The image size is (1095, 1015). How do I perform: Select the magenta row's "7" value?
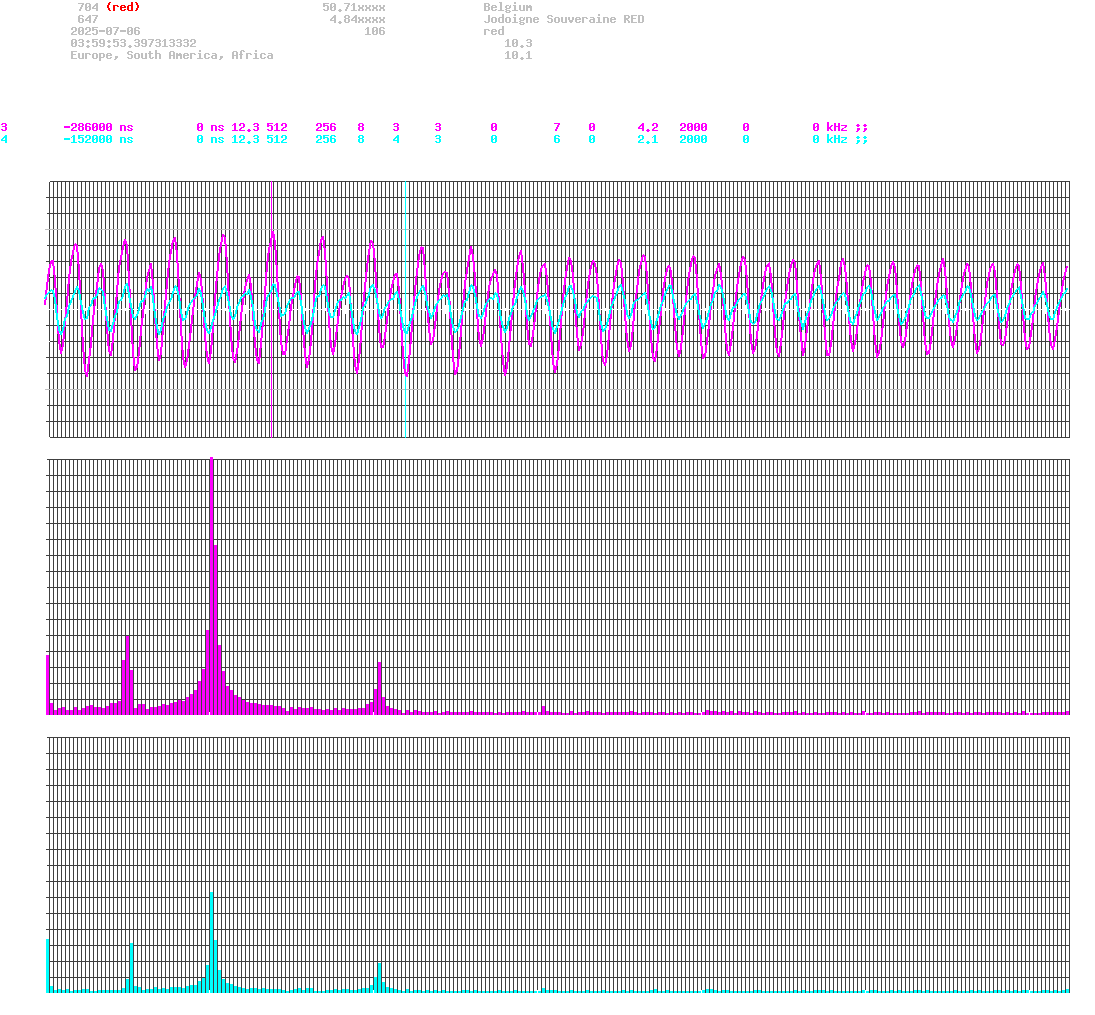pos(557,127)
